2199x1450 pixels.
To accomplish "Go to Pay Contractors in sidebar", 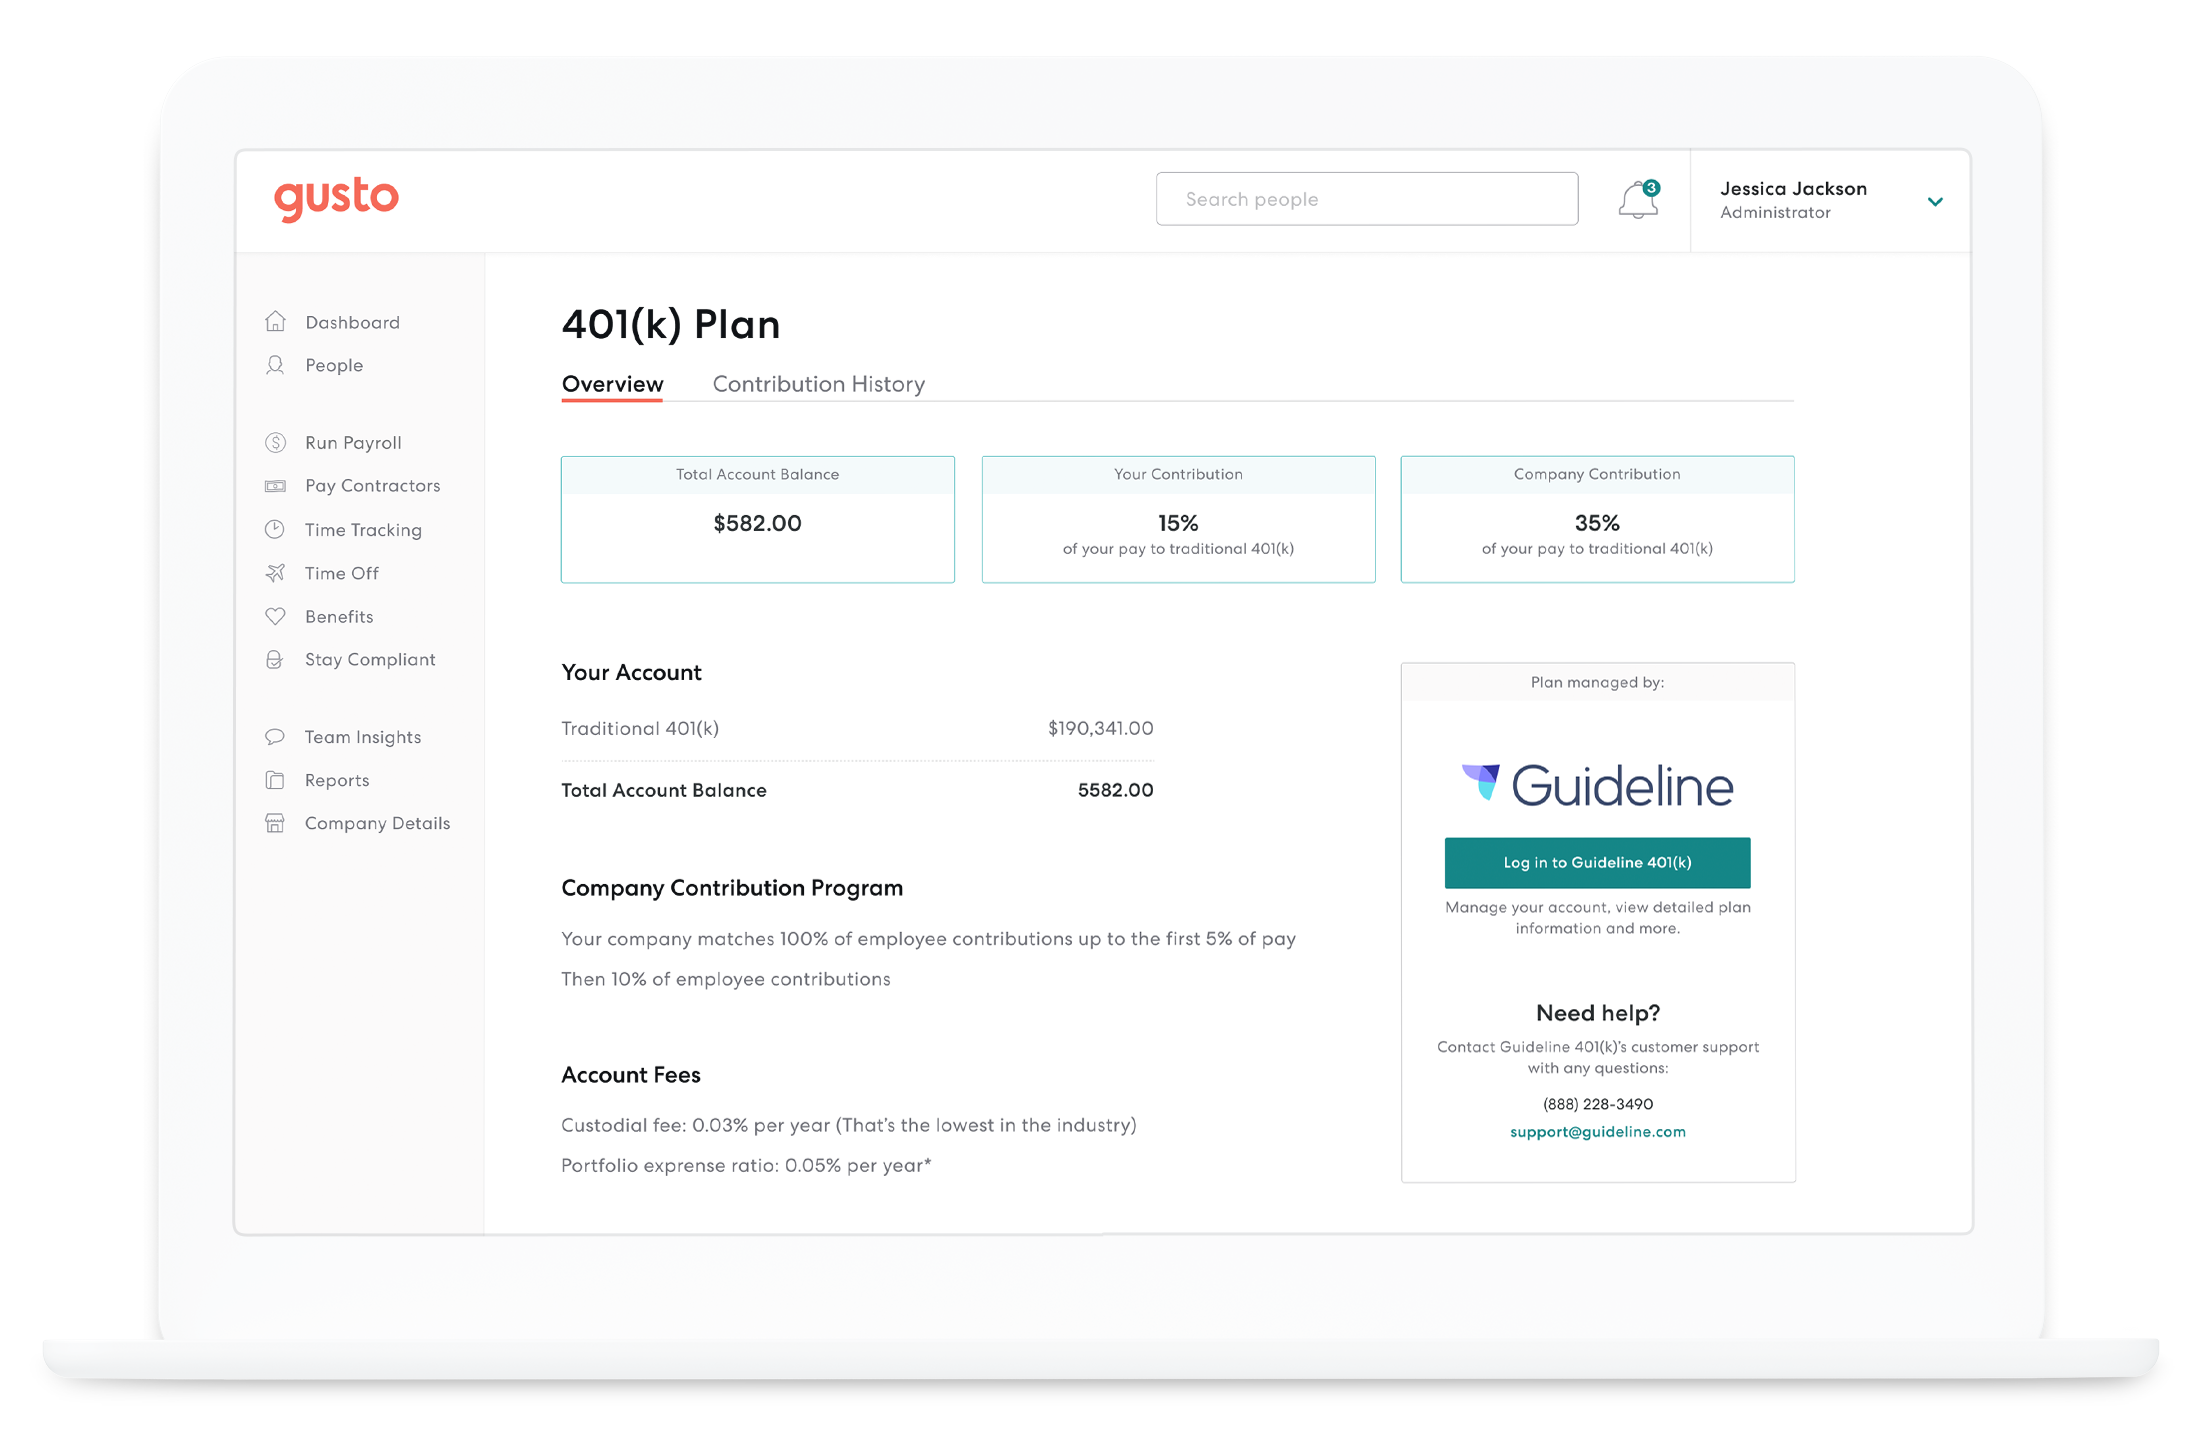I will (x=372, y=486).
